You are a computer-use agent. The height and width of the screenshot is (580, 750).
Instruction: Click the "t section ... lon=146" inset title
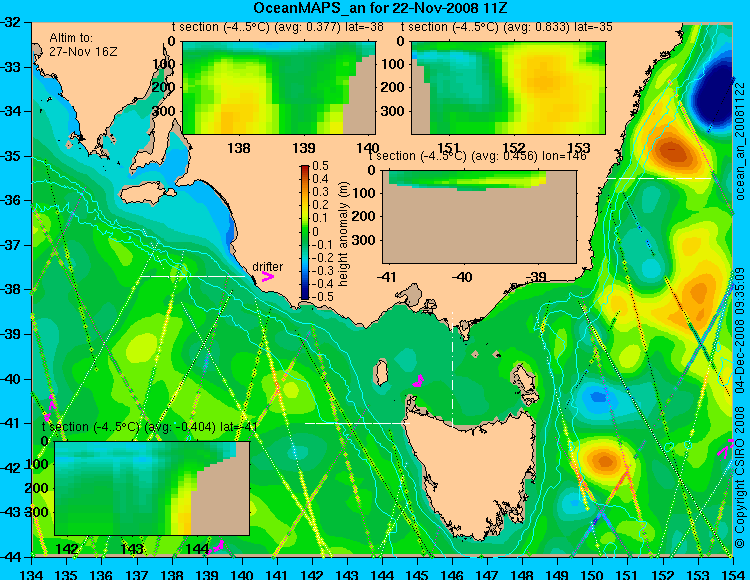(x=477, y=156)
